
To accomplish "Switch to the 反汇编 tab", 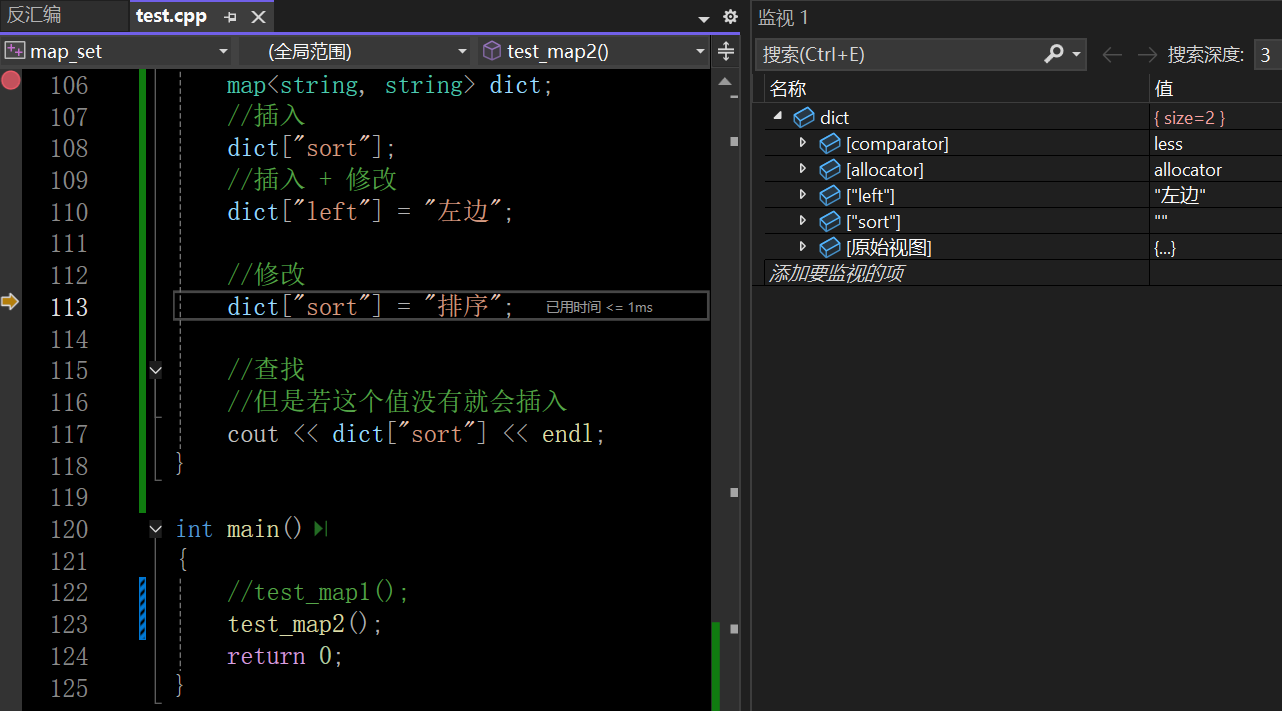I will [x=34, y=16].
